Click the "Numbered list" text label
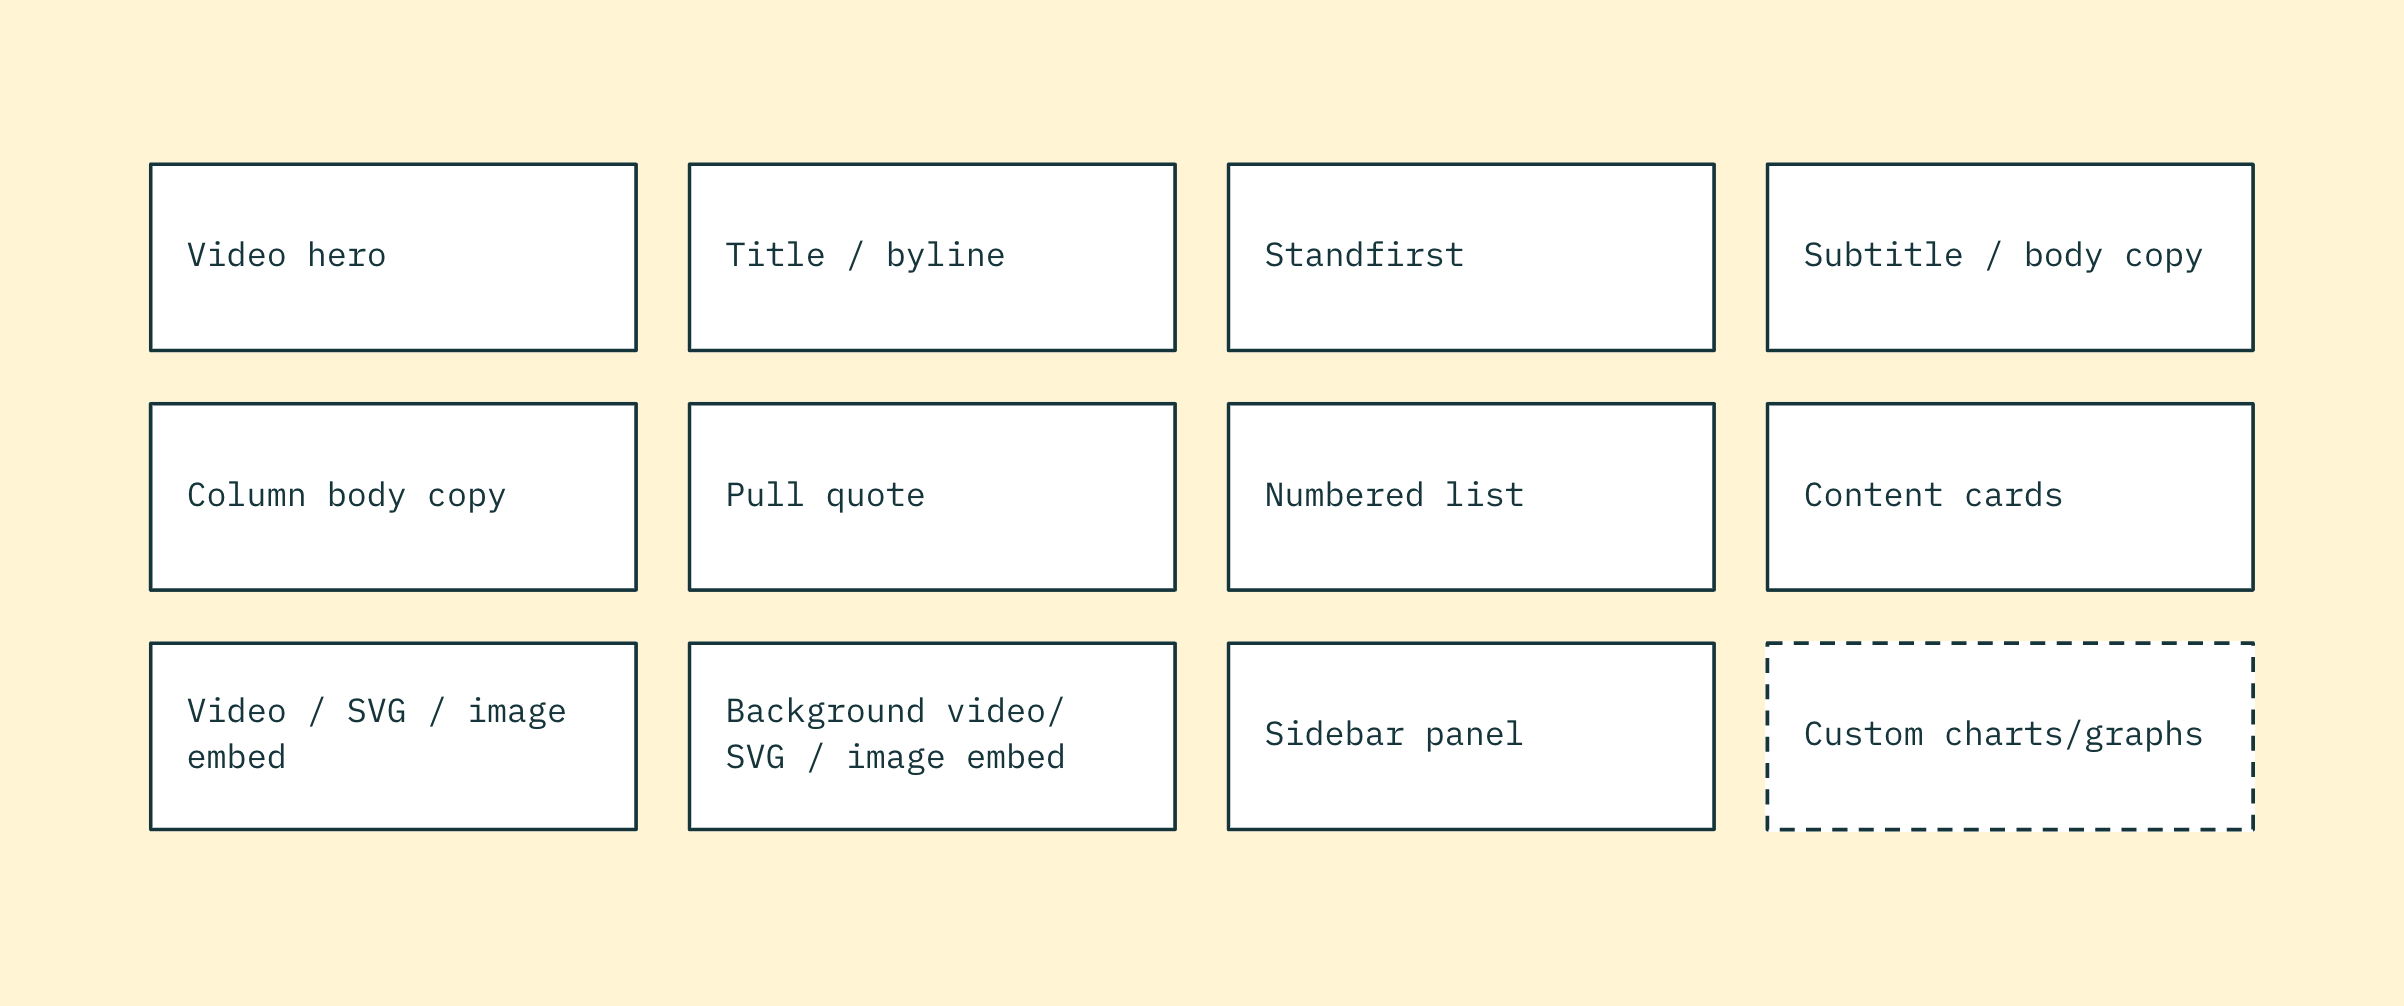2404x1006 pixels. pyautogui.click(x=1394, y=496)
